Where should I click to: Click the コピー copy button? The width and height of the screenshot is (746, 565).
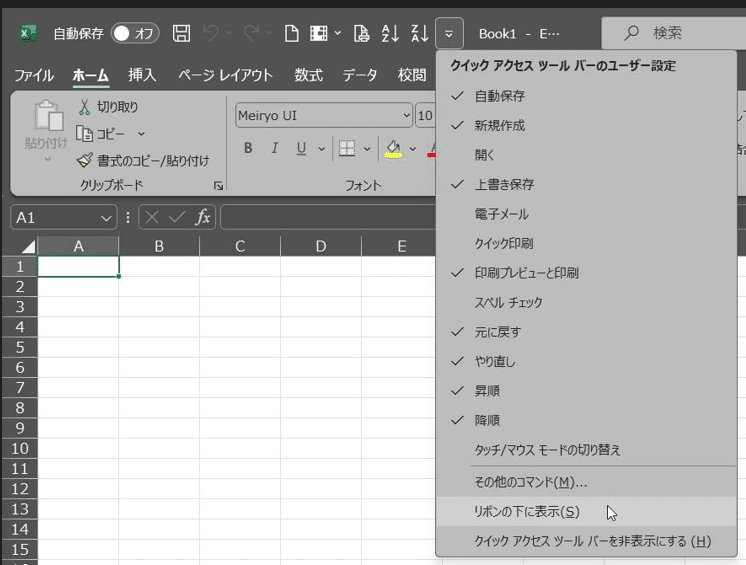pos(101,134)
